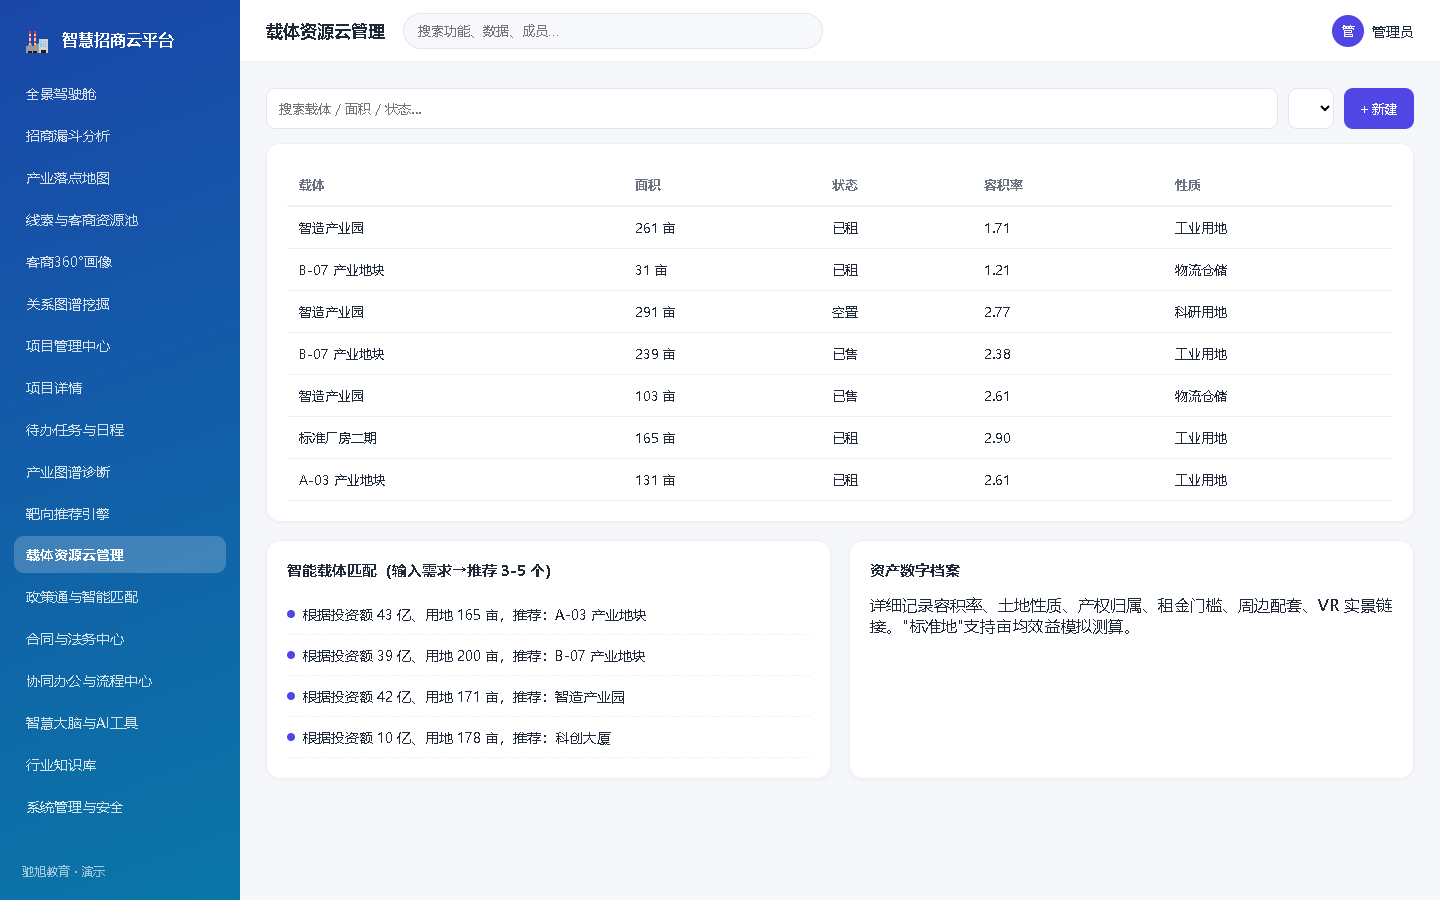1440x900 pixels.
Task: Click the + 新建 button
Action: pos(1378,109)
